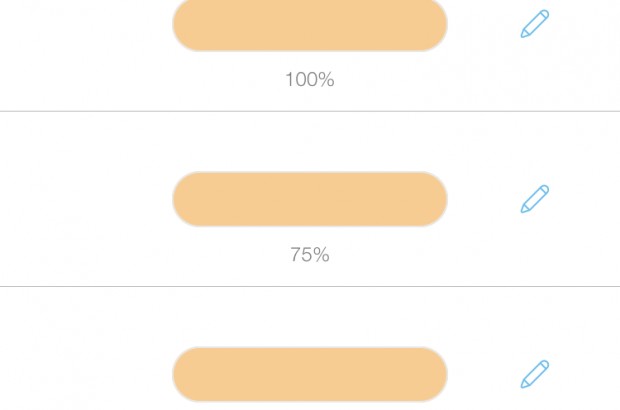This screenshot has height=410, width=620.
Task: Edit the top row using its pencil
Action: (x=535, y=24)
